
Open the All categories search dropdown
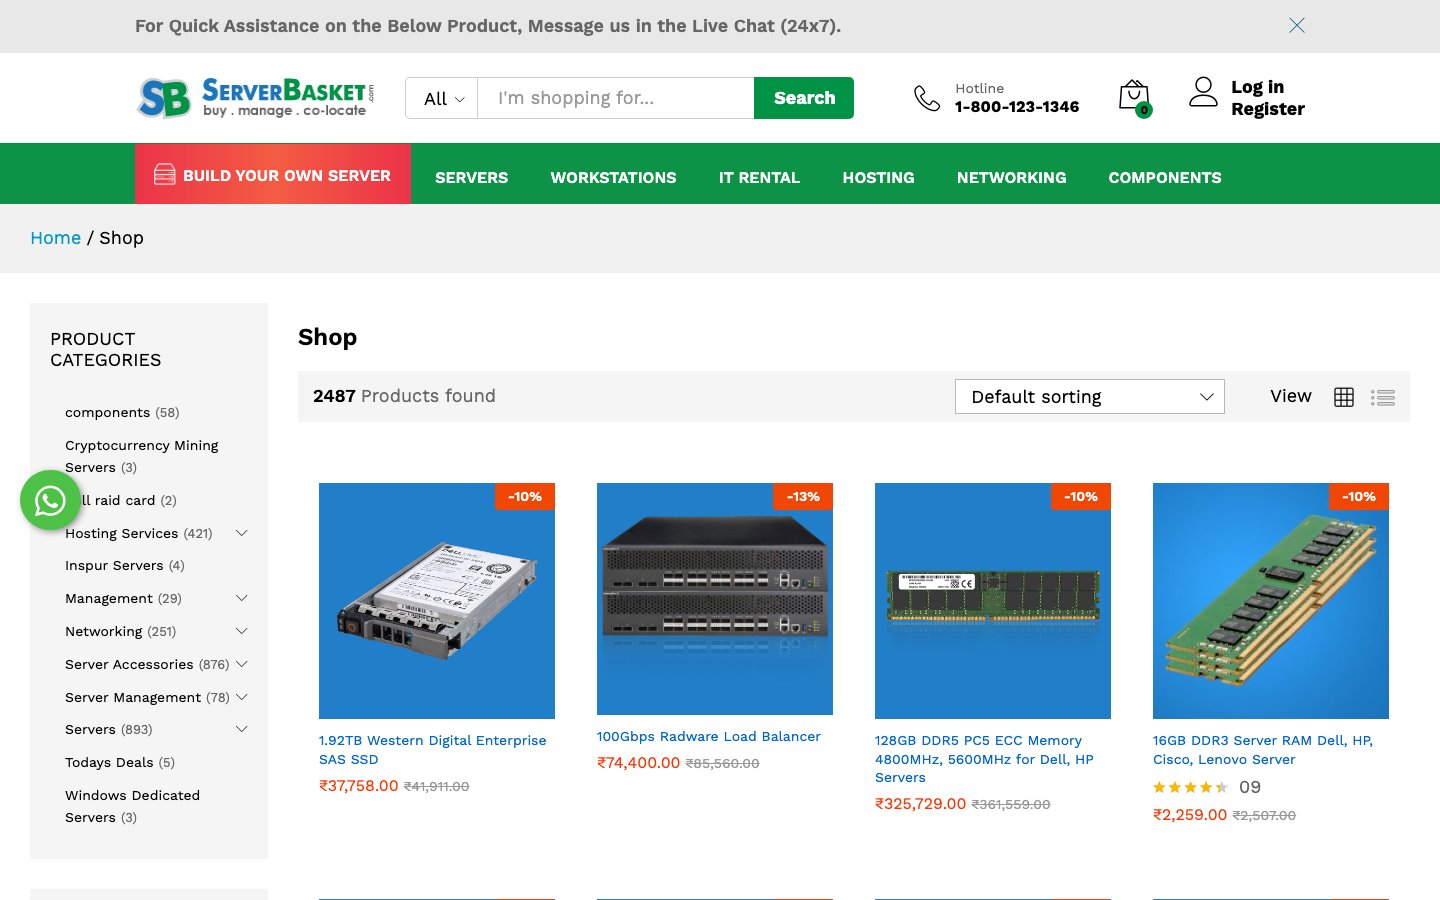click(442, 98)
